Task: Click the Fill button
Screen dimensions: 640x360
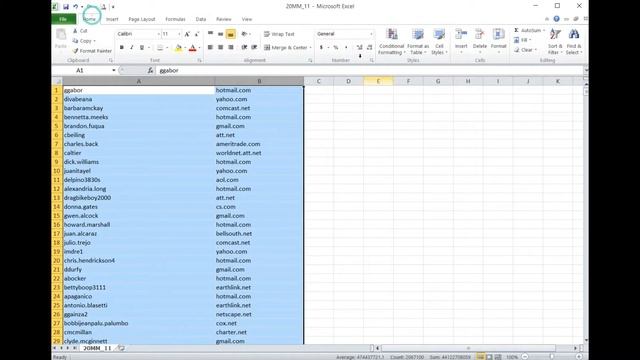Action: coord(523,40)
